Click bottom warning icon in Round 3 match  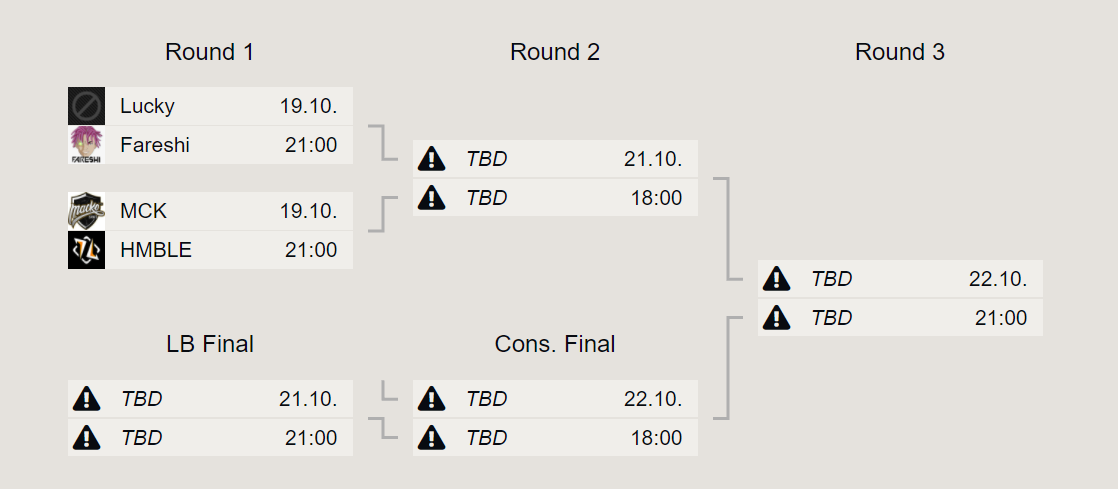coord(776,317)
